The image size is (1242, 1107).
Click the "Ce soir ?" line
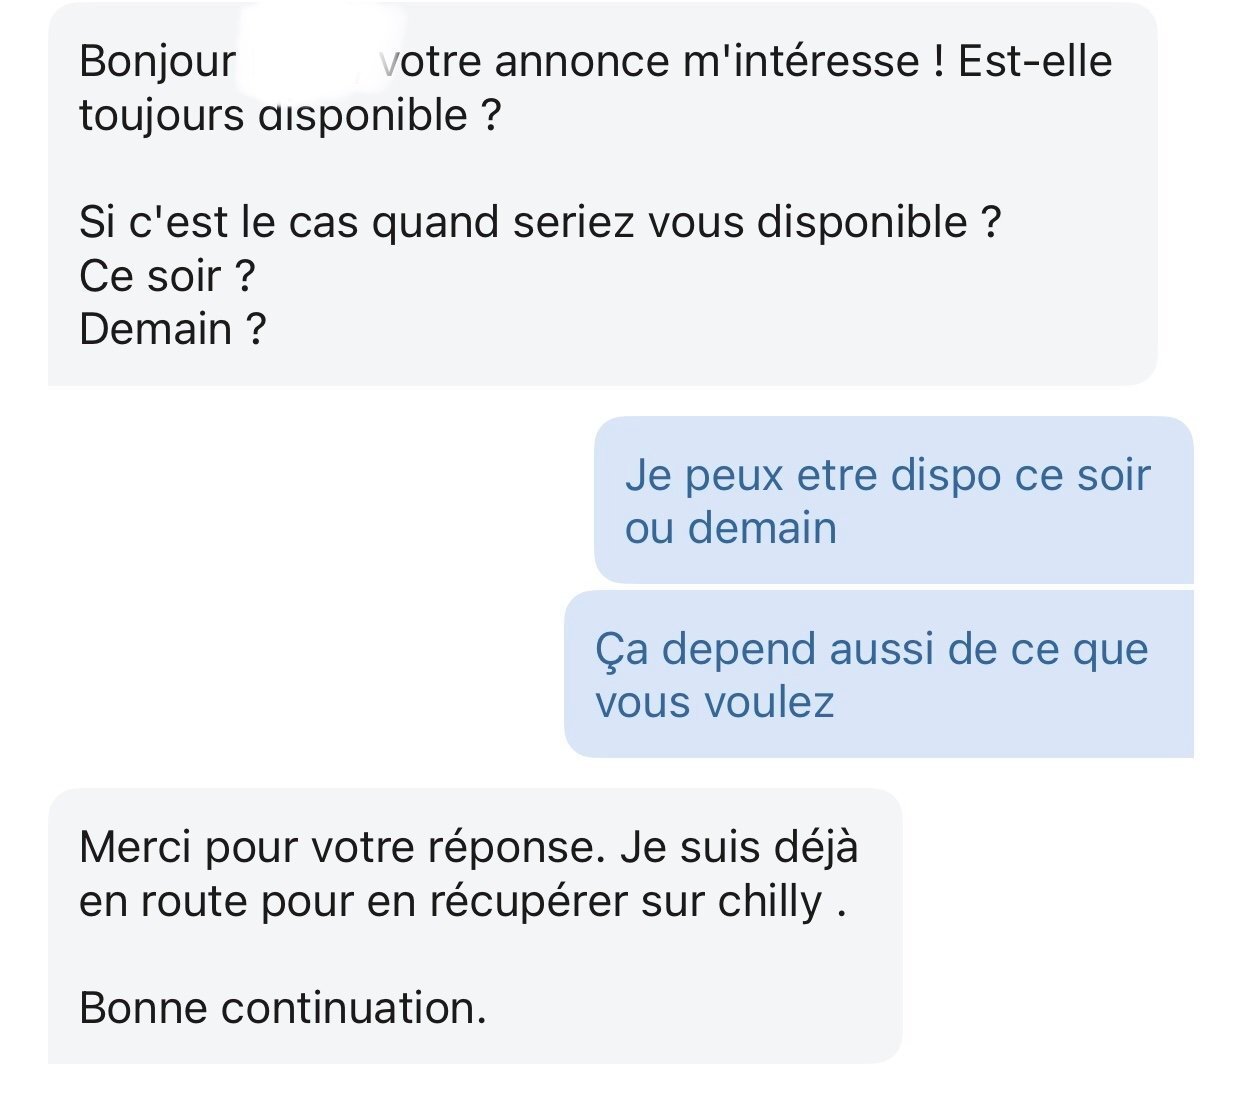click(x=167, y=276)
